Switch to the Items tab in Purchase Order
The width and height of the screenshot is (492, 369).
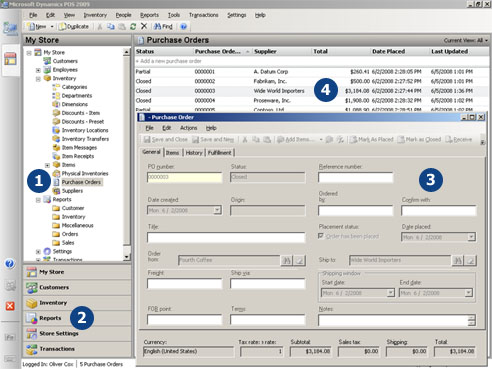(173, 153)
